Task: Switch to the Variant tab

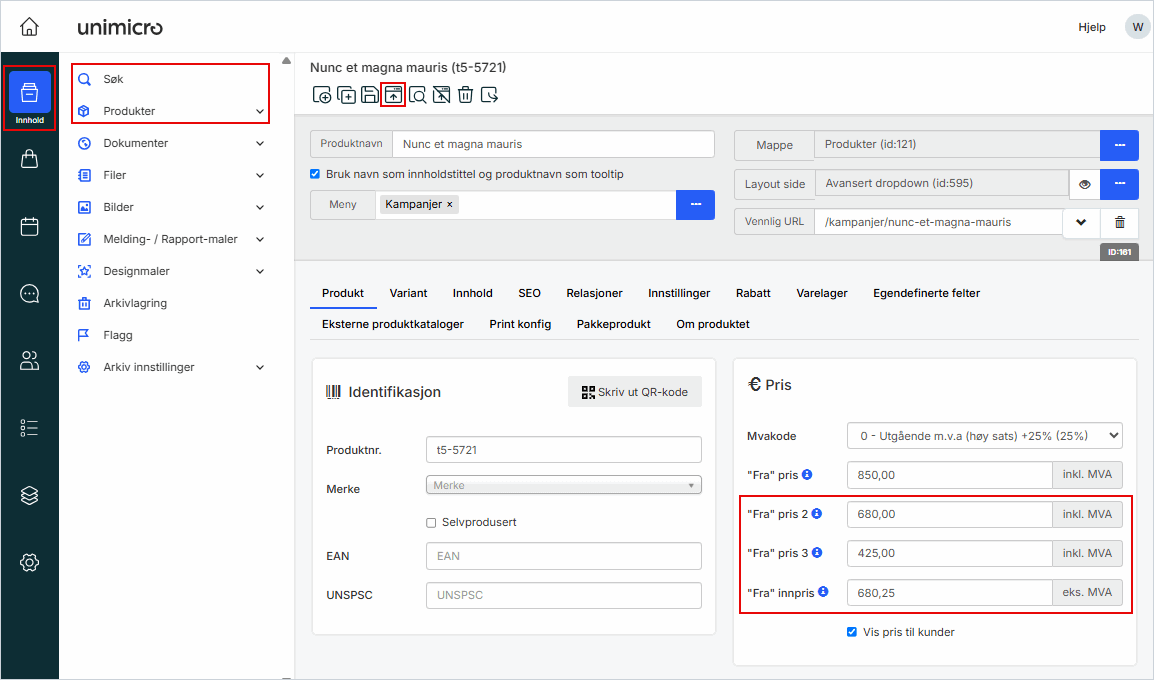Action: [408, 293]
